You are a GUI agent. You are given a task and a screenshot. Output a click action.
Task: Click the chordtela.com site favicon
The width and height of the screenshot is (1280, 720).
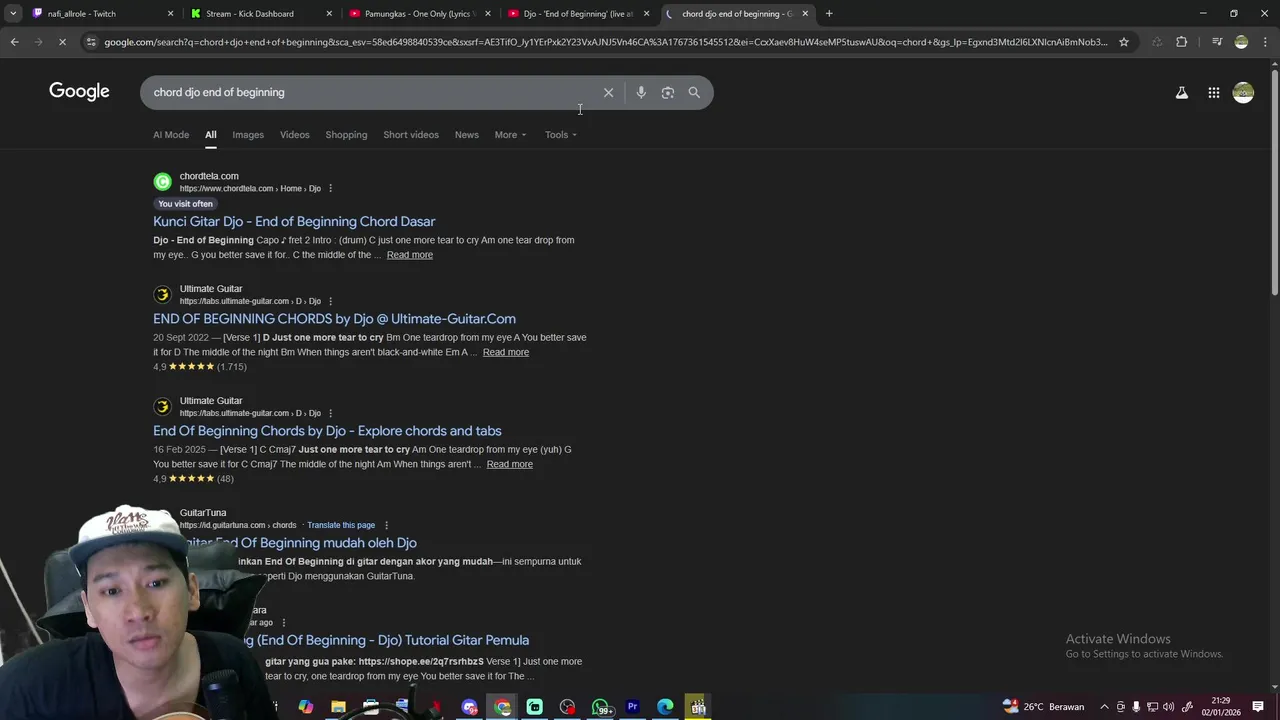(x=162, y=182)
